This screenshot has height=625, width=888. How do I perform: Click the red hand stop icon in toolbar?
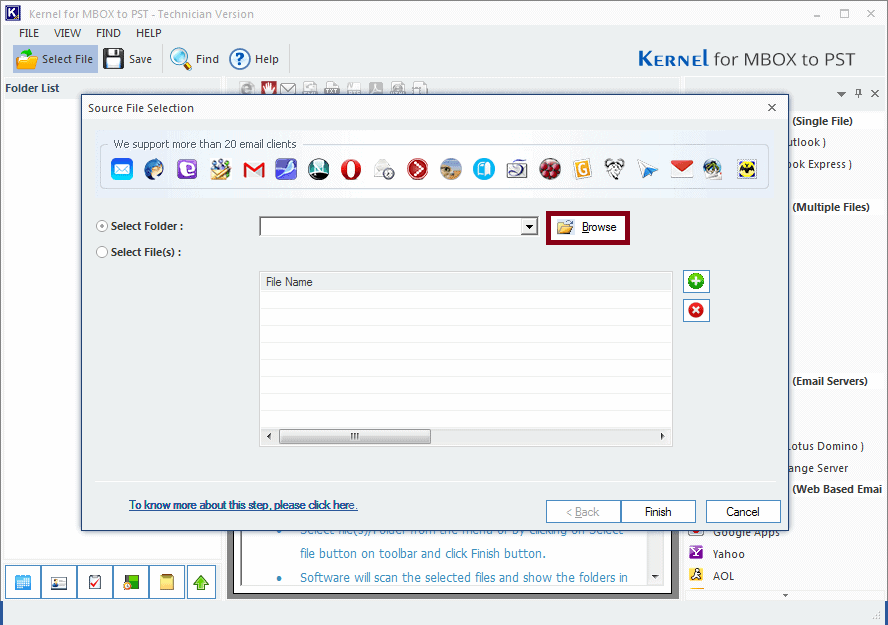268,88
